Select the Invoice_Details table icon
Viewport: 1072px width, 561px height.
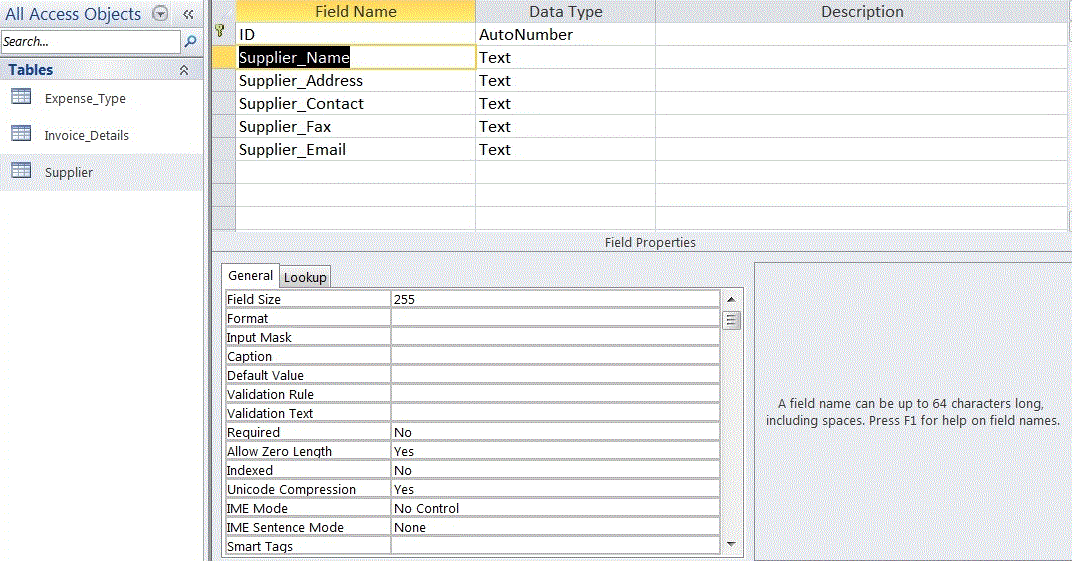[21, 133]
